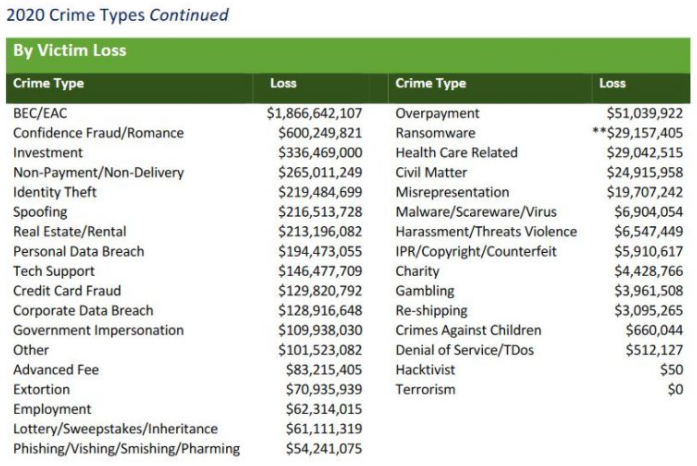Click the Phishing/Vishing/Smishing/Pharming entry
This screenshot has height=466, width=697.
tap(126, 449)
